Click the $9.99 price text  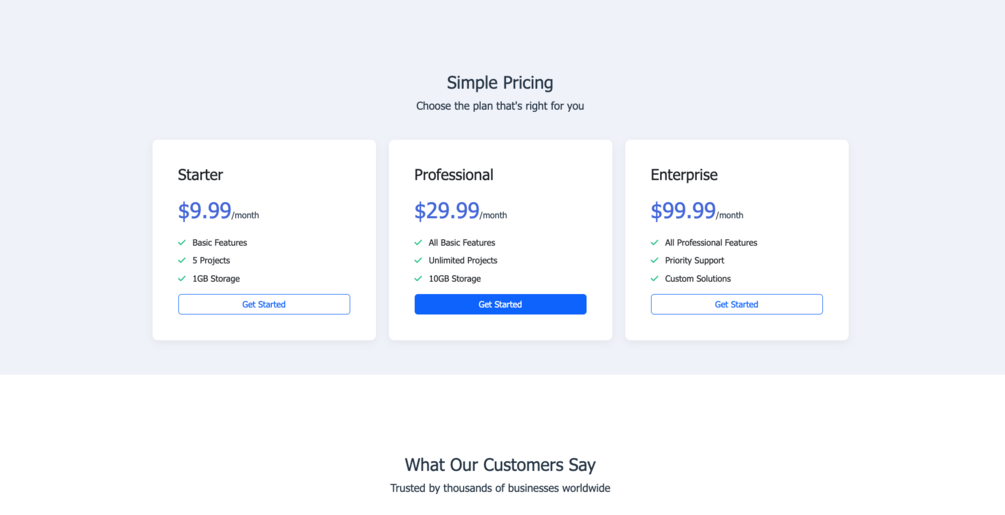[x=205, y=211]
